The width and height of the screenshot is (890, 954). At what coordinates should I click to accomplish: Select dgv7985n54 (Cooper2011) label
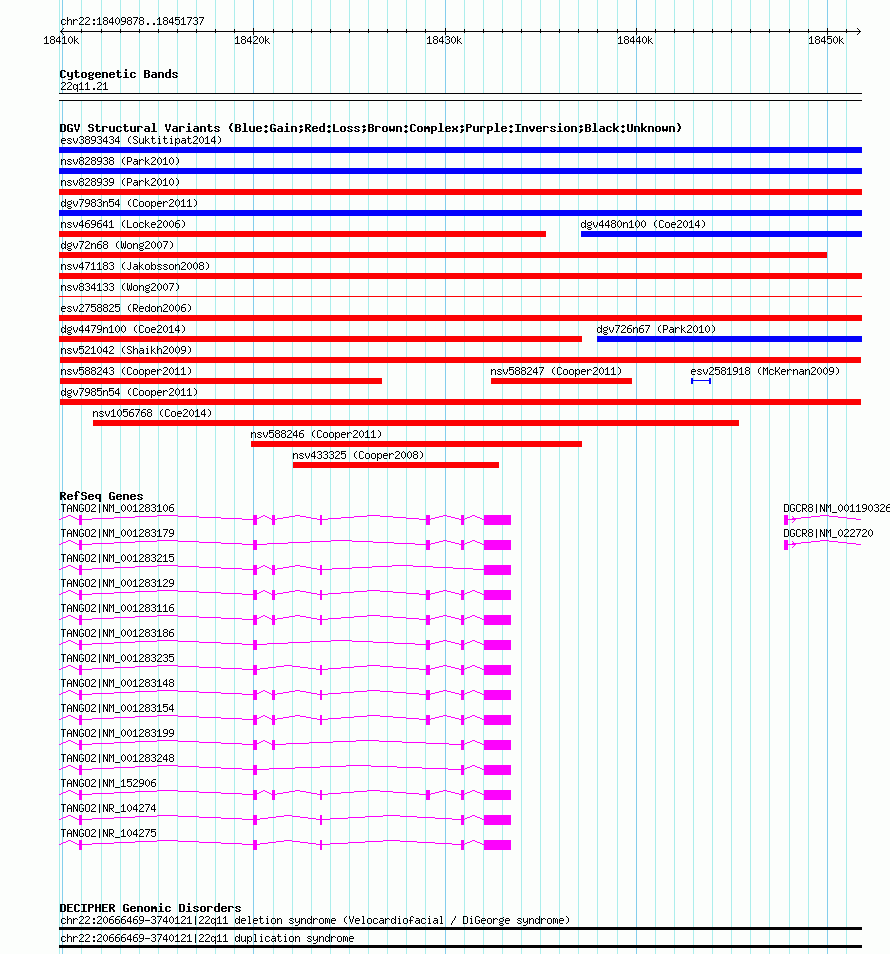coord(129,392)
